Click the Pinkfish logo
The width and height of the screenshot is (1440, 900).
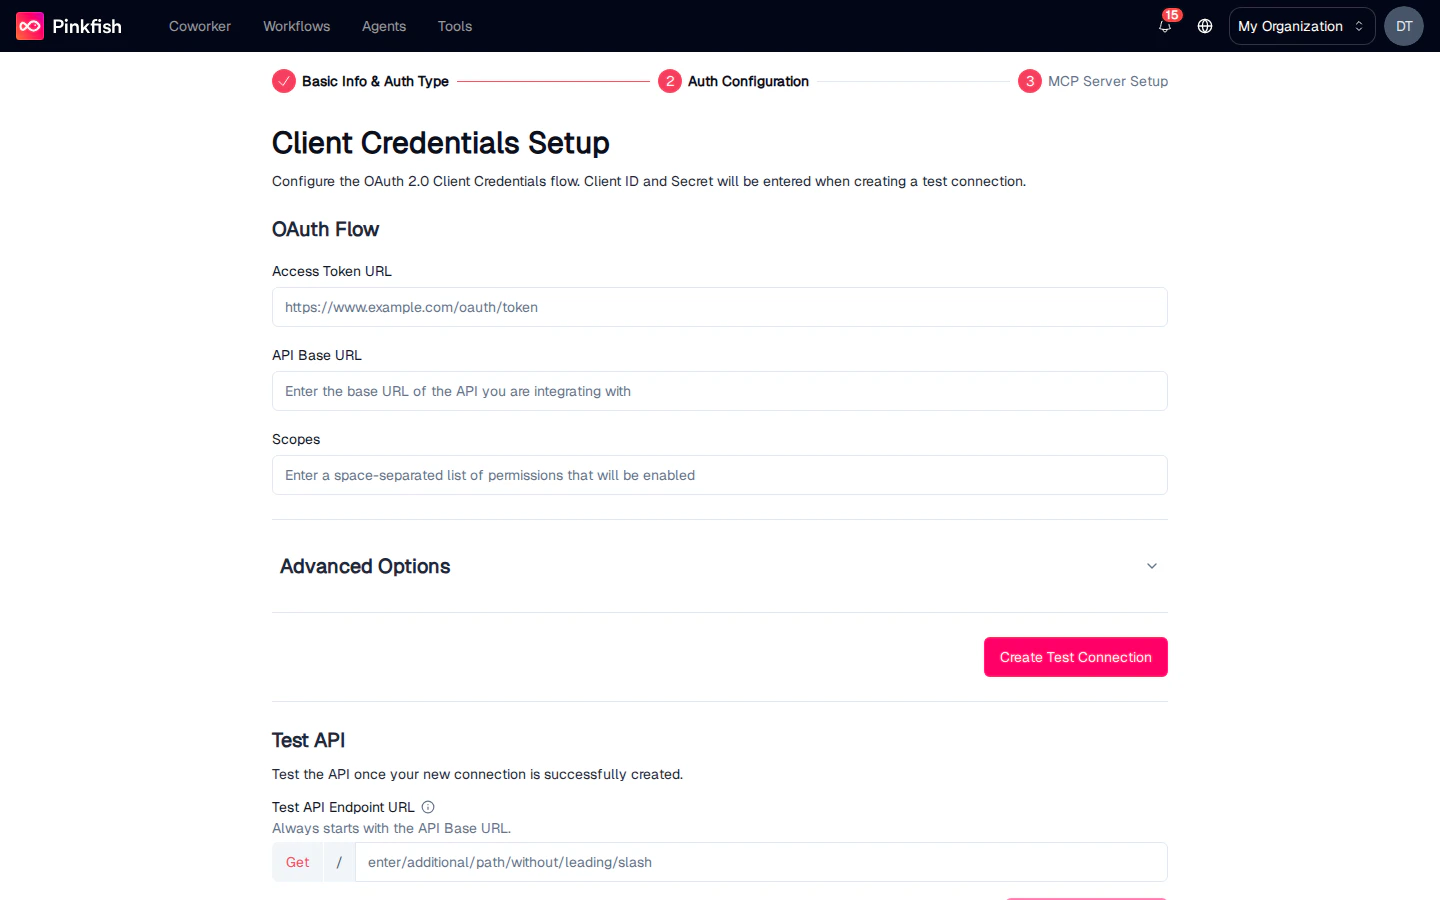pyautogui.click(x=68, y=25)
